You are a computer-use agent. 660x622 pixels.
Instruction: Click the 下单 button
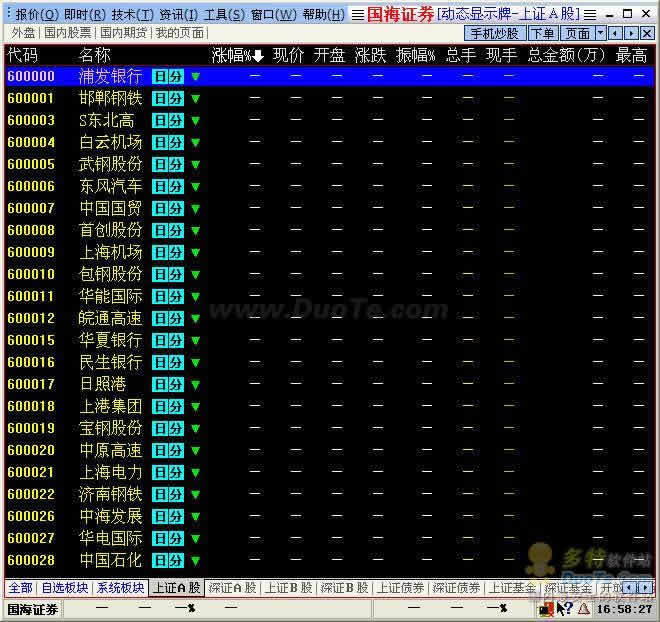pyautogui.click(x=543, y=33)
